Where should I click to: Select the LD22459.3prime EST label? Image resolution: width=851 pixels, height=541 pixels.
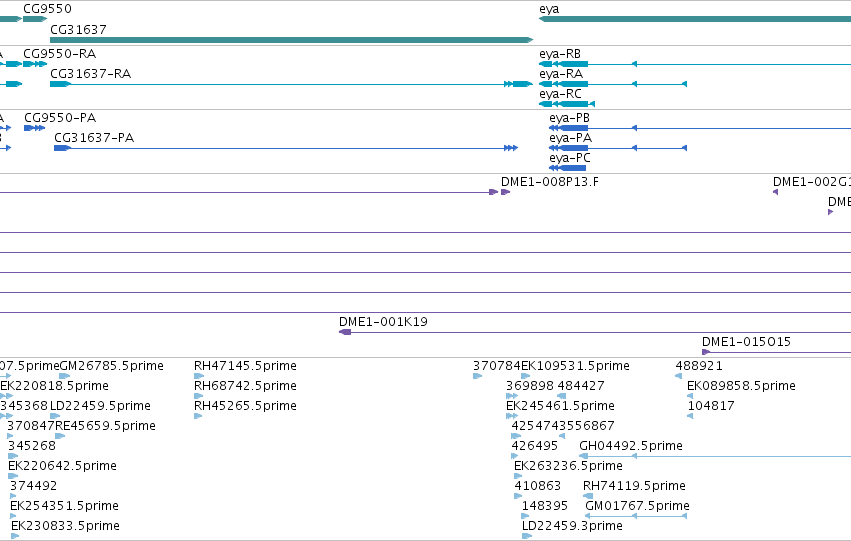coord(572,526)
